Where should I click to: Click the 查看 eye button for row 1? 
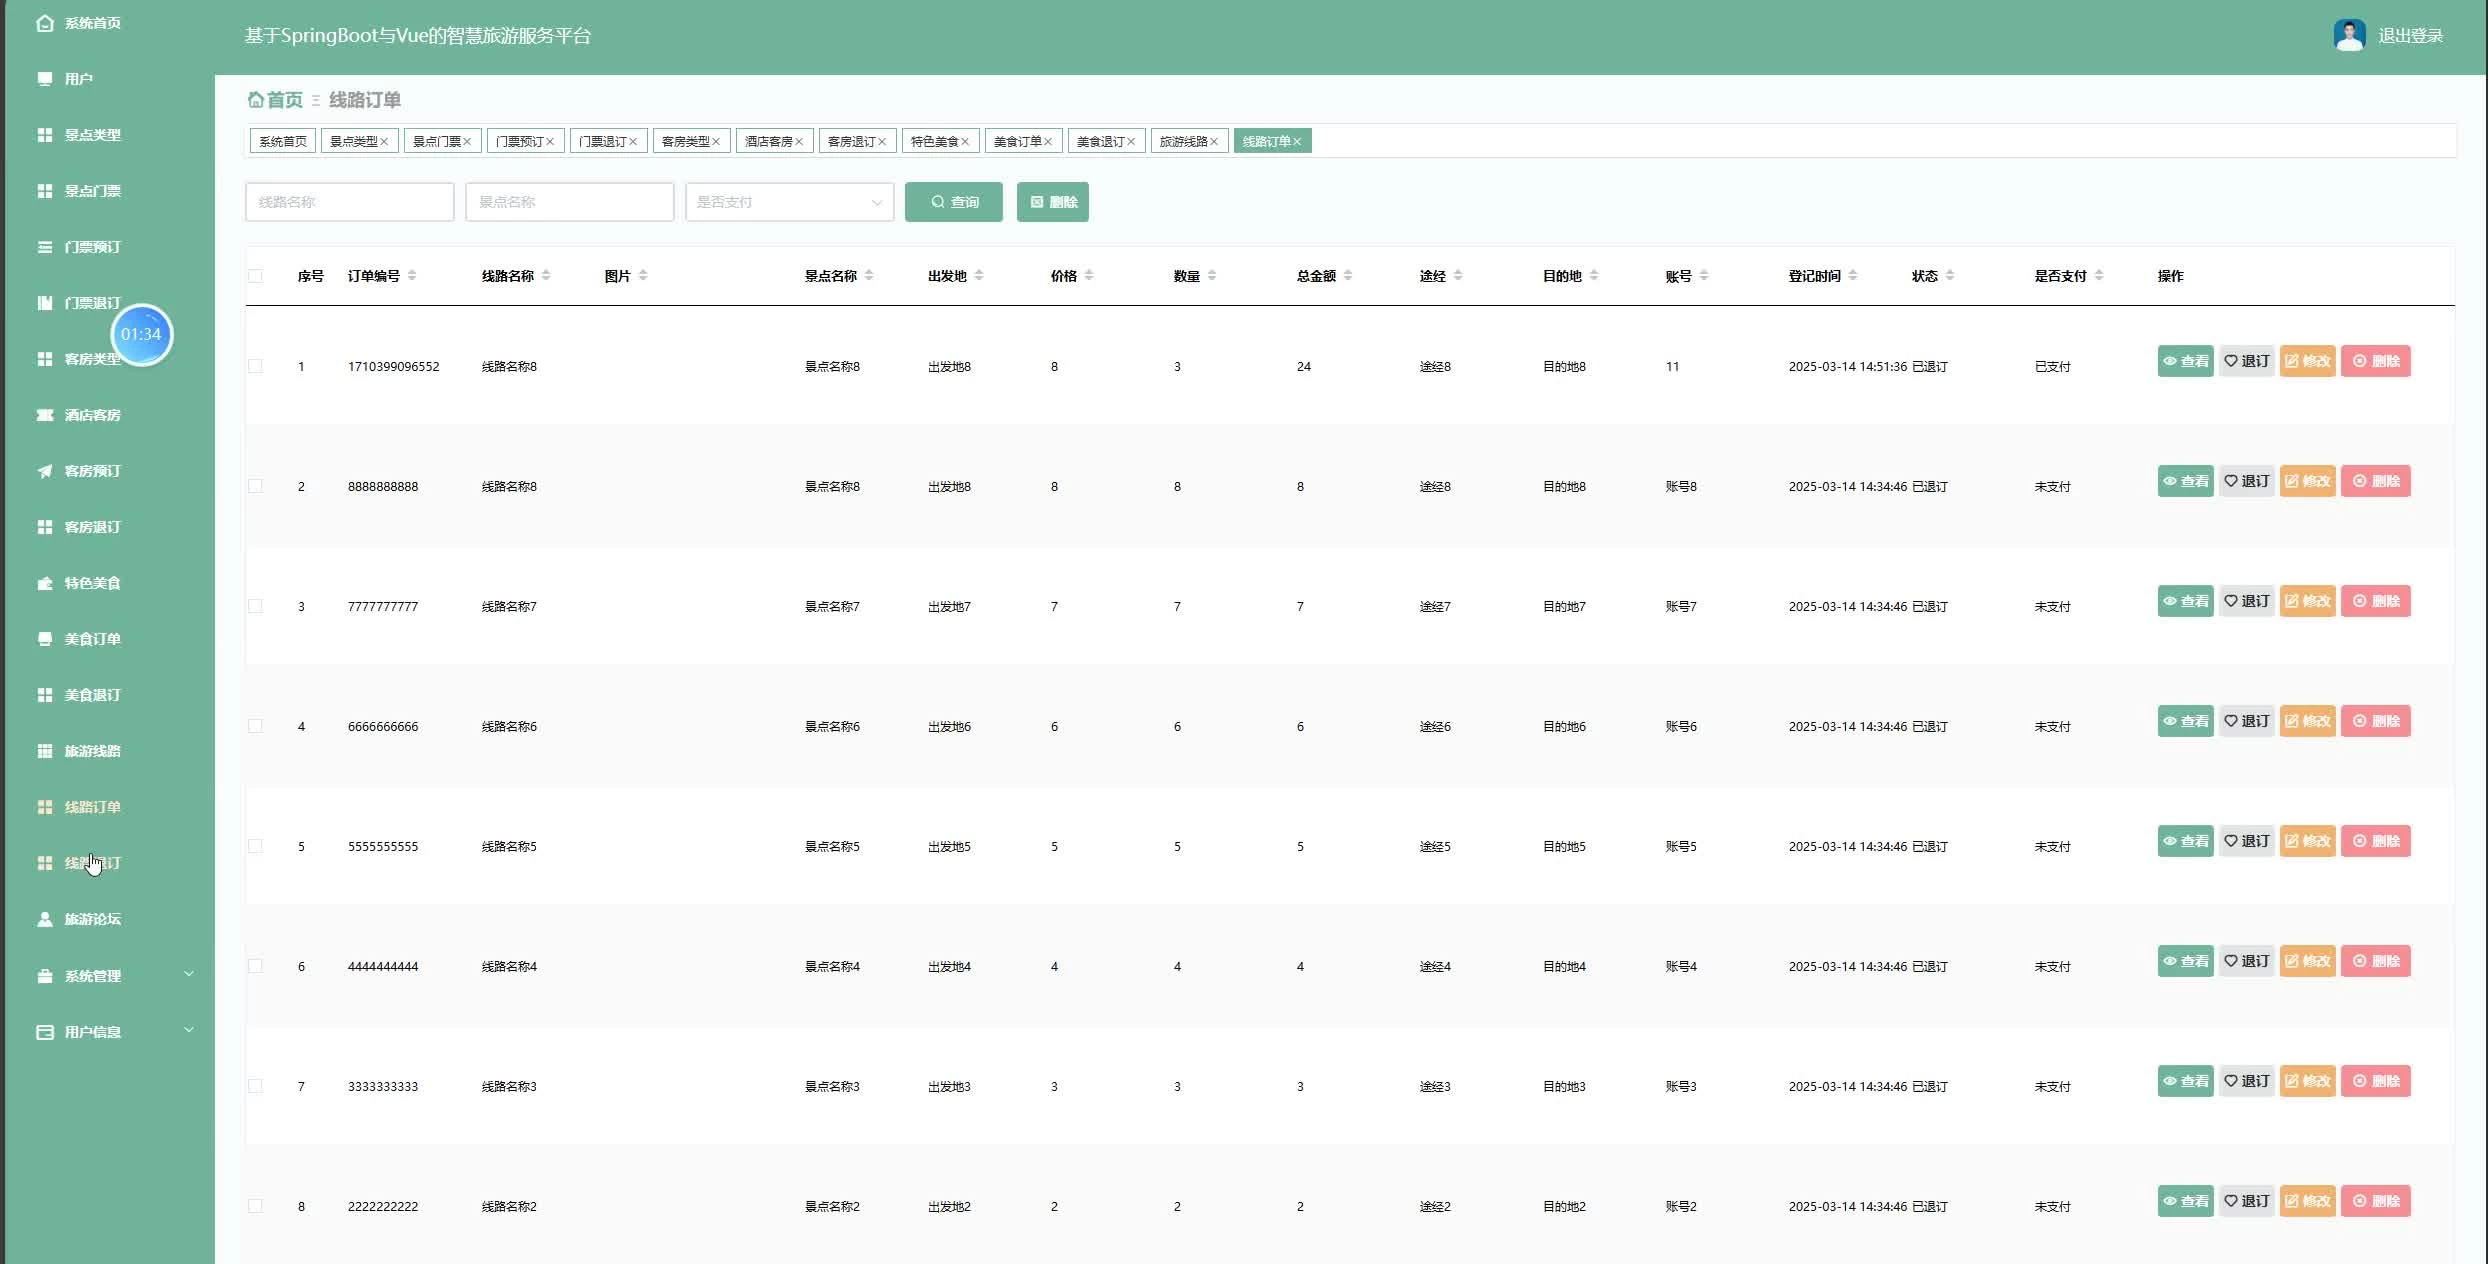pos(2185,361)
